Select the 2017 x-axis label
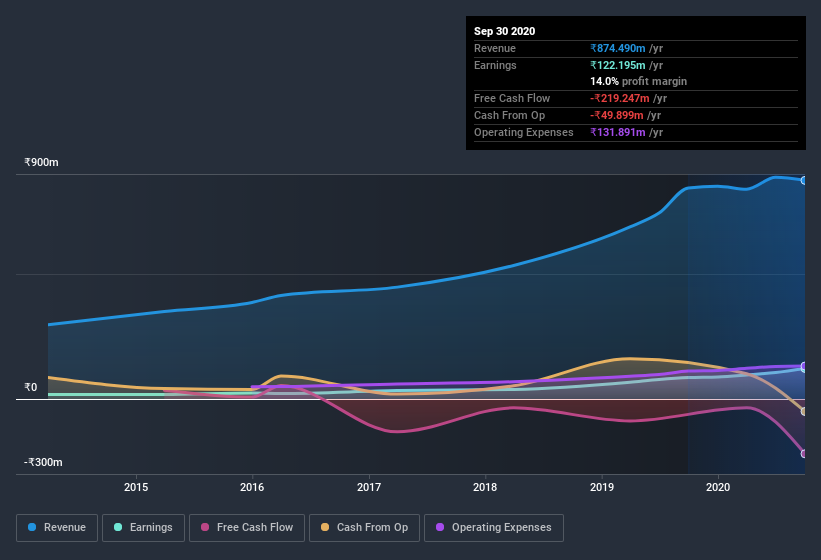The width and height of the screenshot is (821, 560). coord(369,487)
